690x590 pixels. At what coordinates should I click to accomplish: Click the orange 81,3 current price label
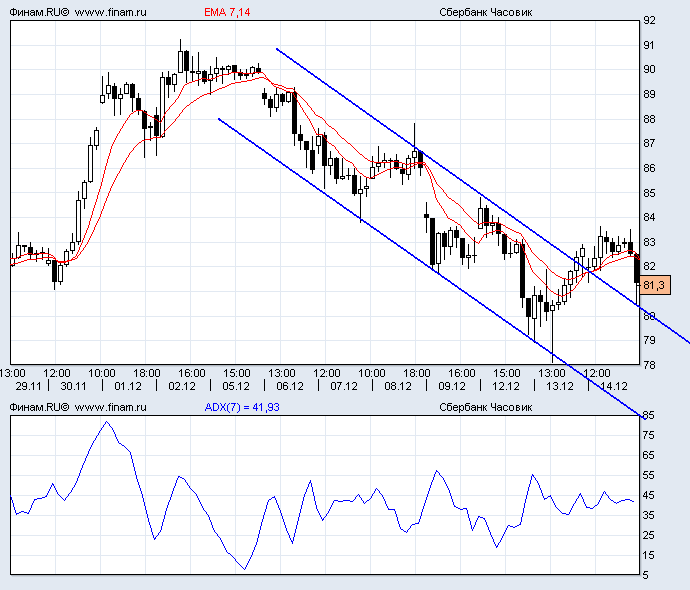point(655,286)
